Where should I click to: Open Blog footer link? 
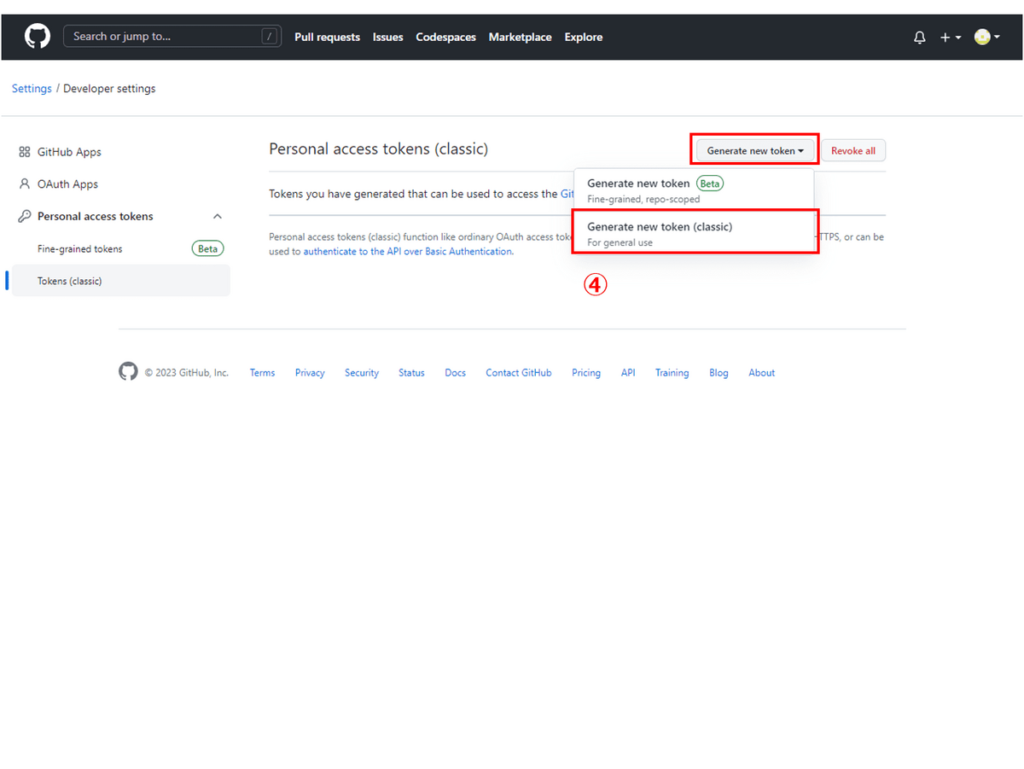[x=719, y=373]
